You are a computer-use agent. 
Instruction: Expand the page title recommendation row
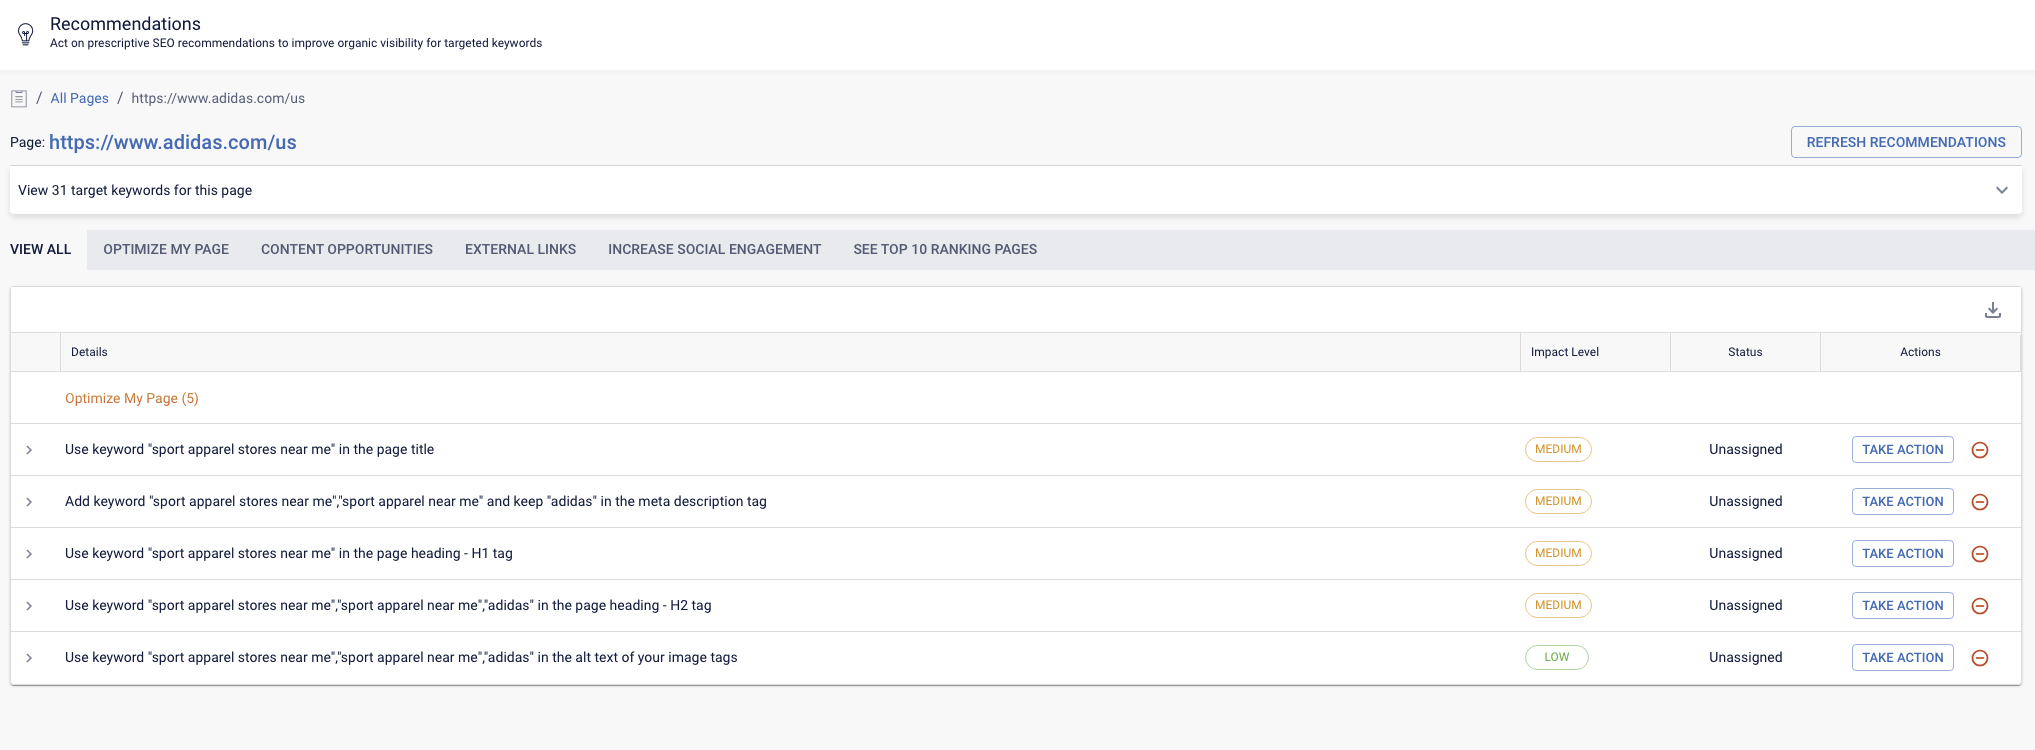point(29,450)
